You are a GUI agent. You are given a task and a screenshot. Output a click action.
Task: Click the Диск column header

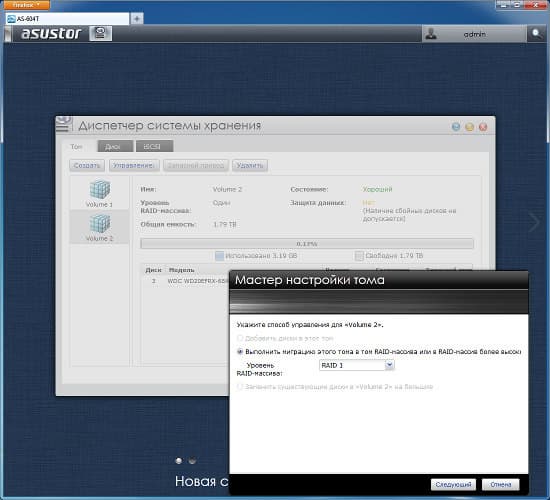pyautogui.click(x=153, y=270)
